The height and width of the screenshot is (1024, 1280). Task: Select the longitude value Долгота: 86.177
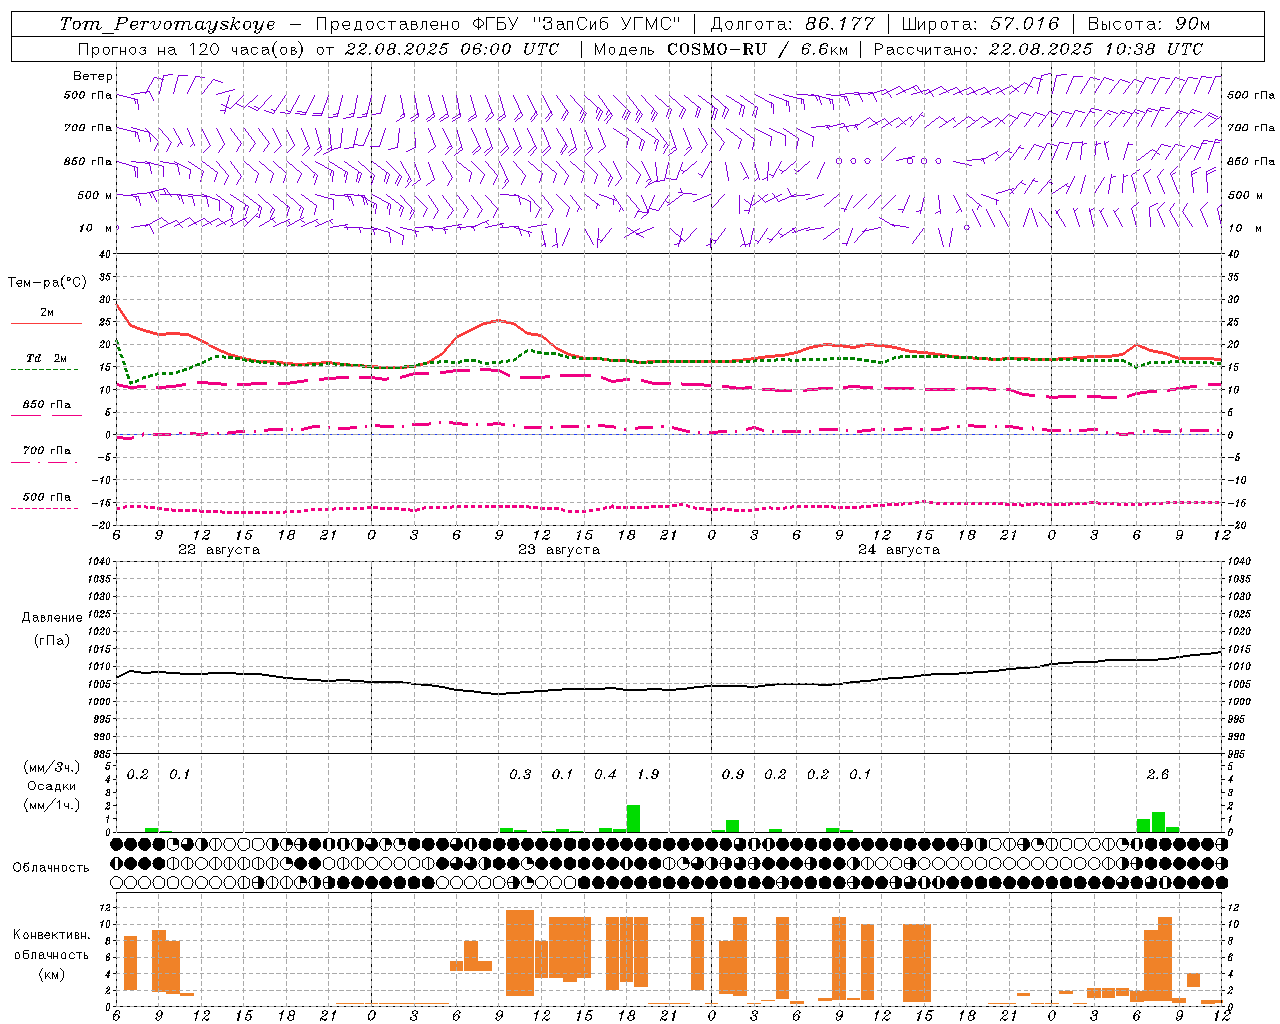point(792,24)
